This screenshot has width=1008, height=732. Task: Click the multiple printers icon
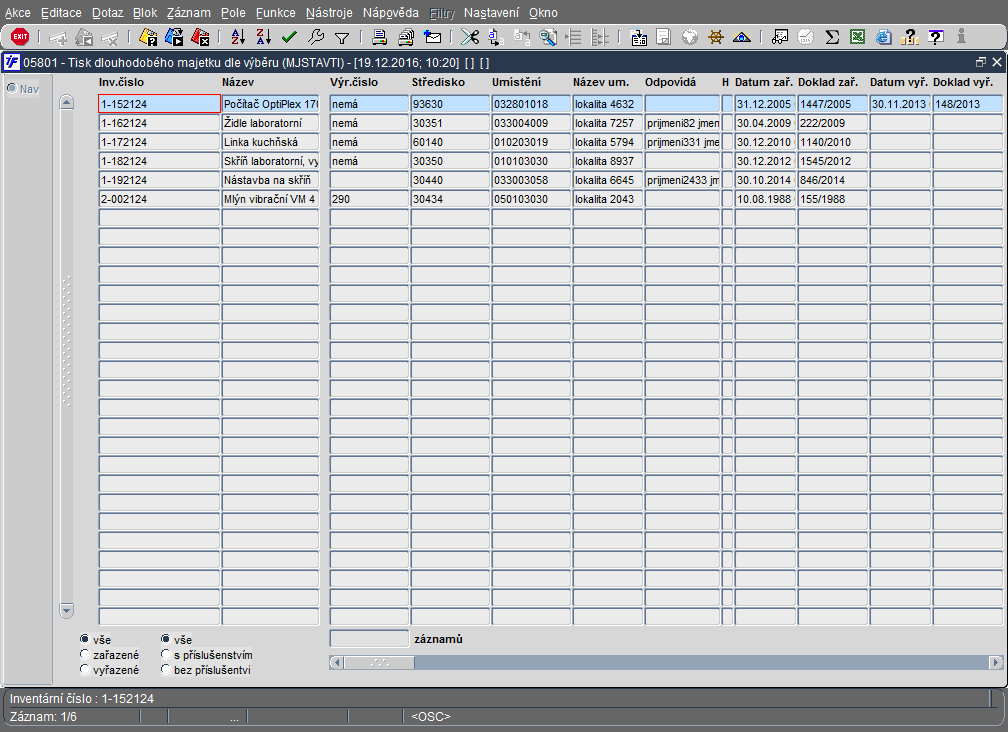[406, 37]
